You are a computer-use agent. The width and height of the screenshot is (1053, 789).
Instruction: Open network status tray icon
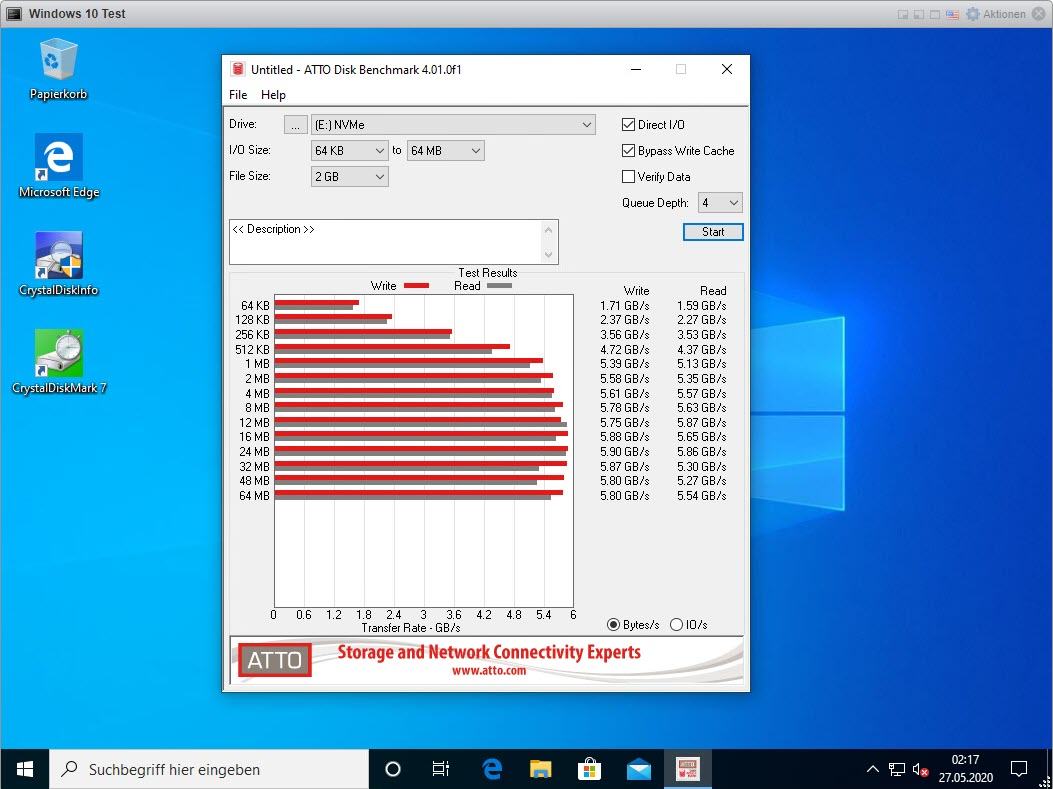click(x=897, y=770)
